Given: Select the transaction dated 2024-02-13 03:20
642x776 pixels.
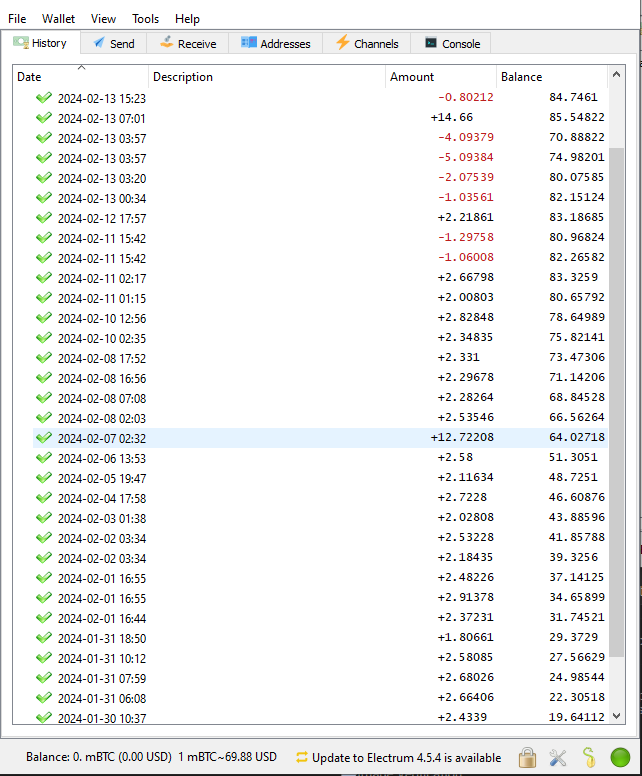Looking at the screenshot, I should click(320, 178).
